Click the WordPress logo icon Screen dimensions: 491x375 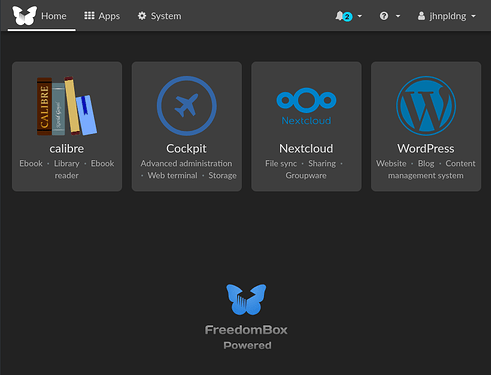426,106
